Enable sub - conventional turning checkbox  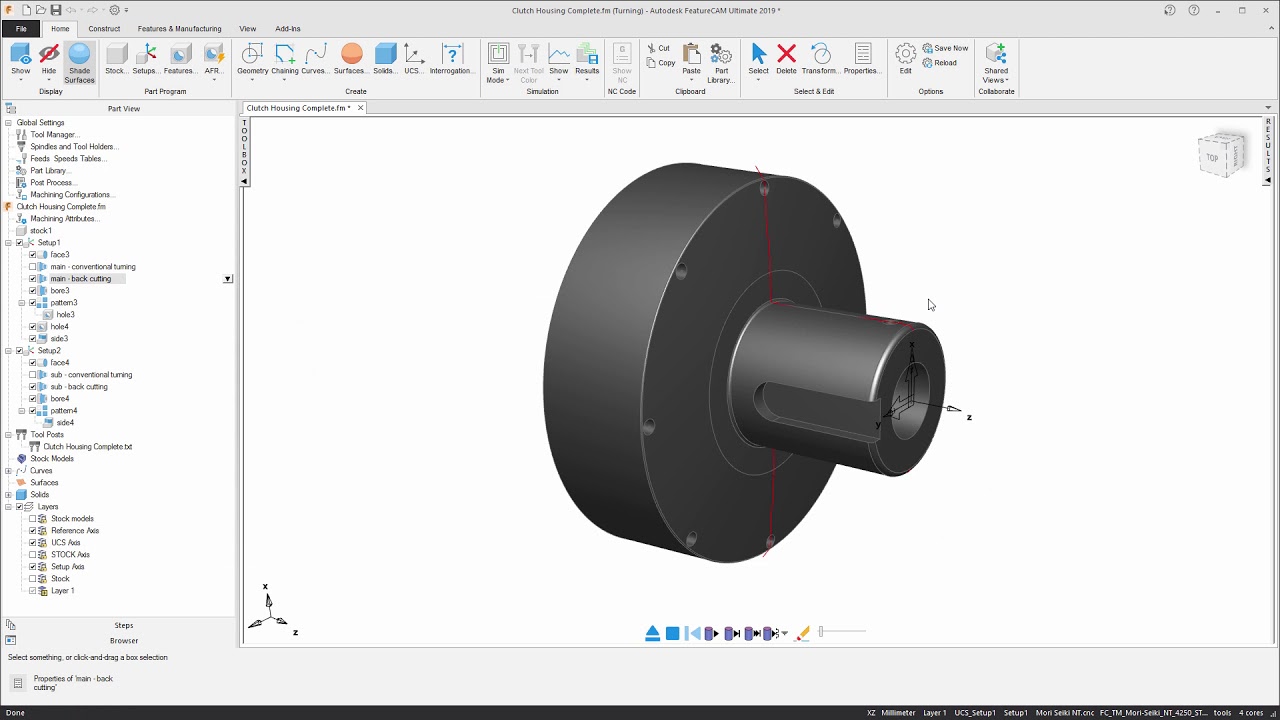pos(33,375)
